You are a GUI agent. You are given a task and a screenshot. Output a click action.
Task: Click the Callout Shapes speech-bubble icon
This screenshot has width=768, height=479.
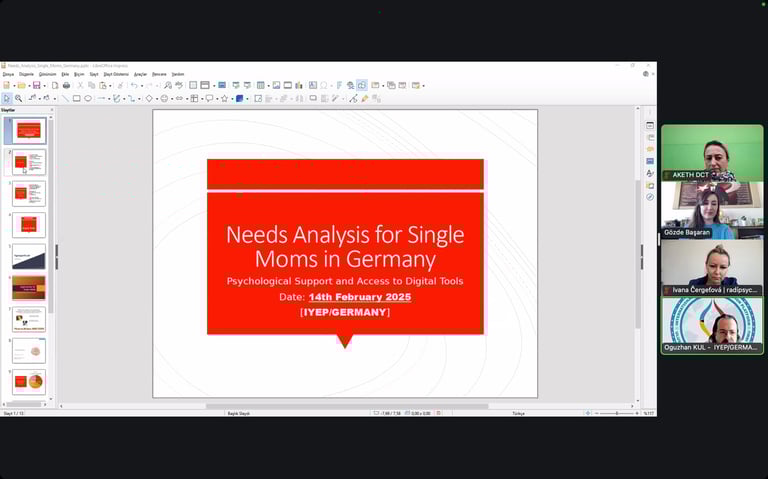tap(210, 98)
